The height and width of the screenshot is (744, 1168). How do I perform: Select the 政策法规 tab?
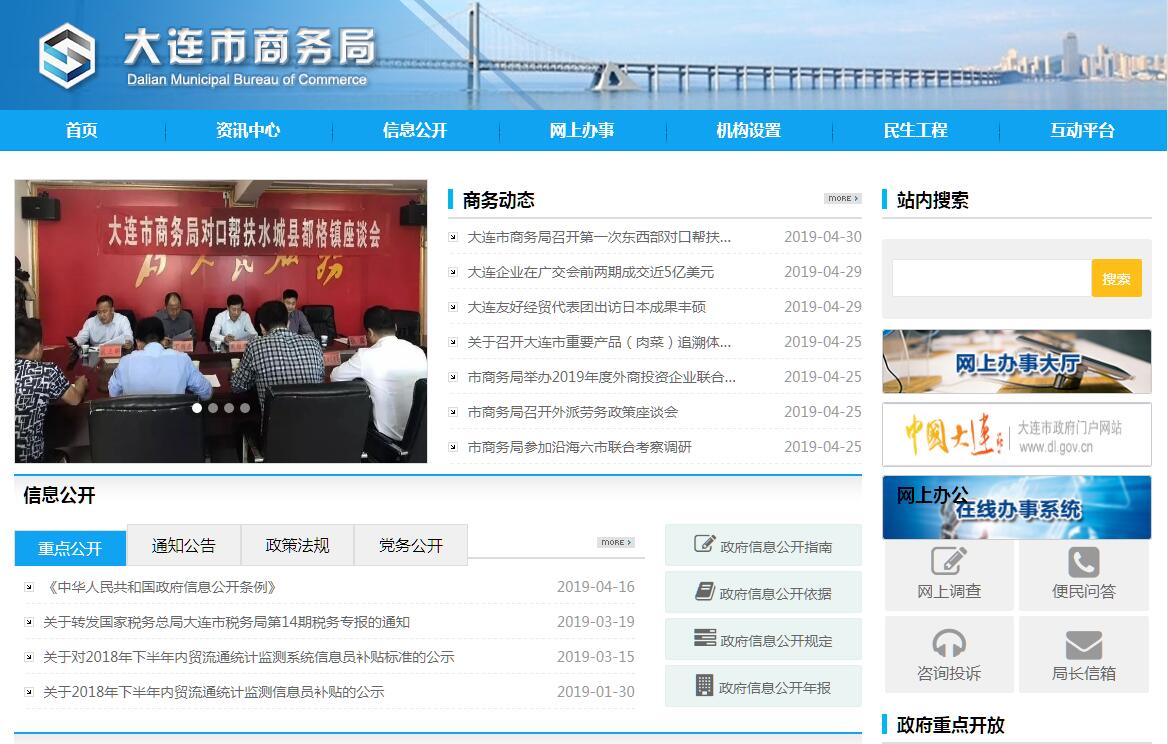point(297,545)
